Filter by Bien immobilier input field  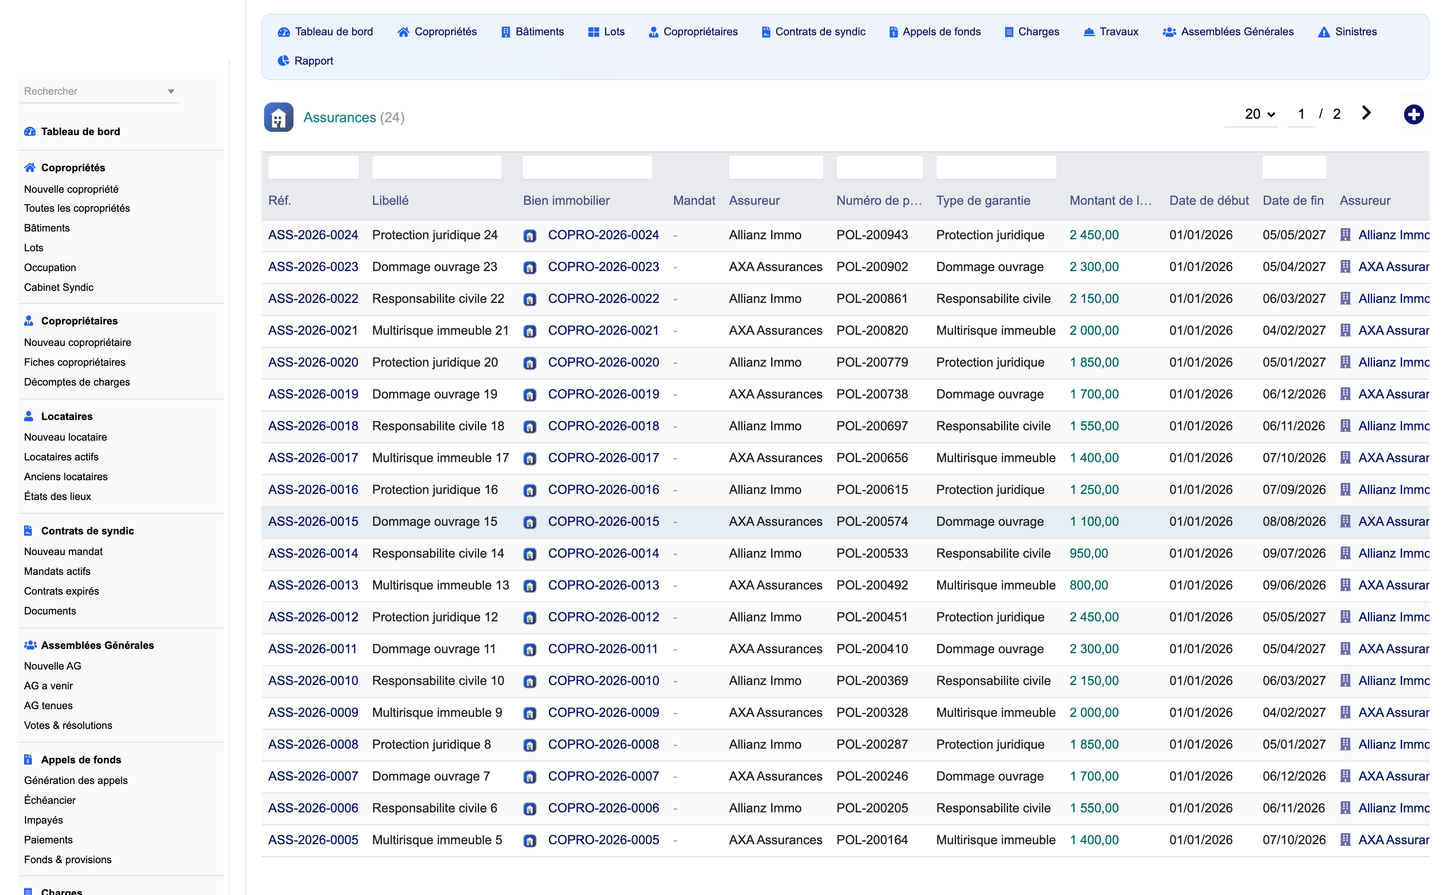pyautogui.click(x=587, y=167)
